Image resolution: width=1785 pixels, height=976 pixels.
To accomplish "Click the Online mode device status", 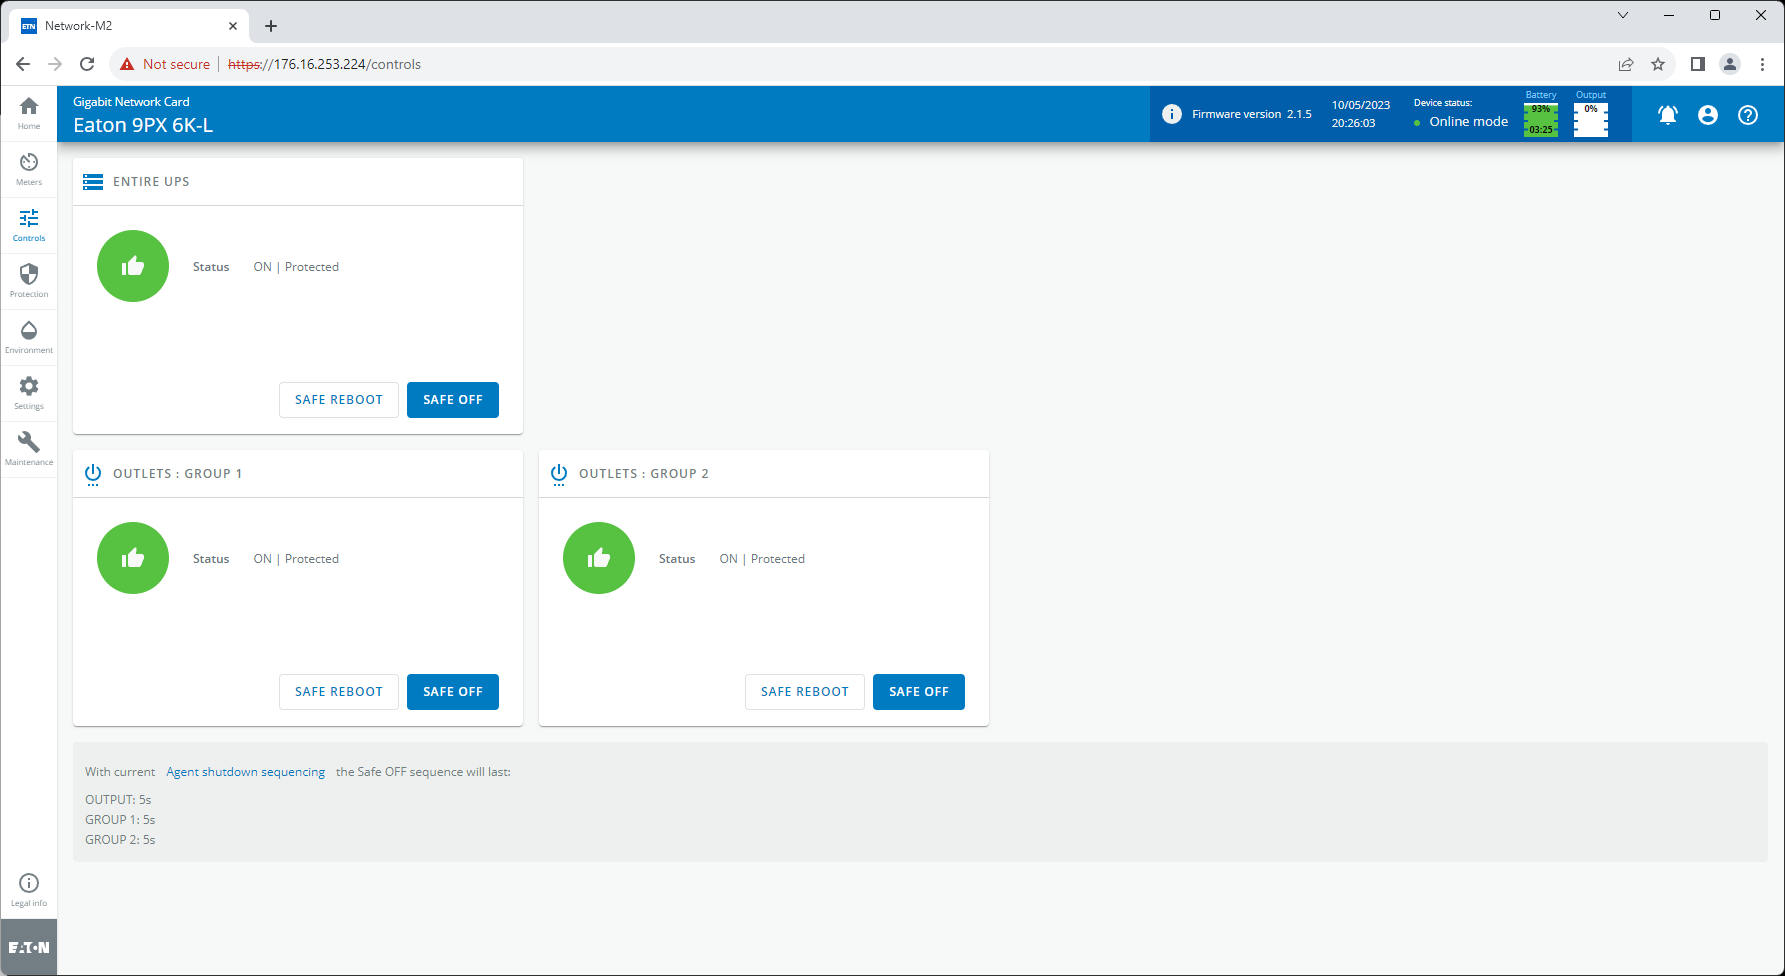I will (x=1461, y=122).
